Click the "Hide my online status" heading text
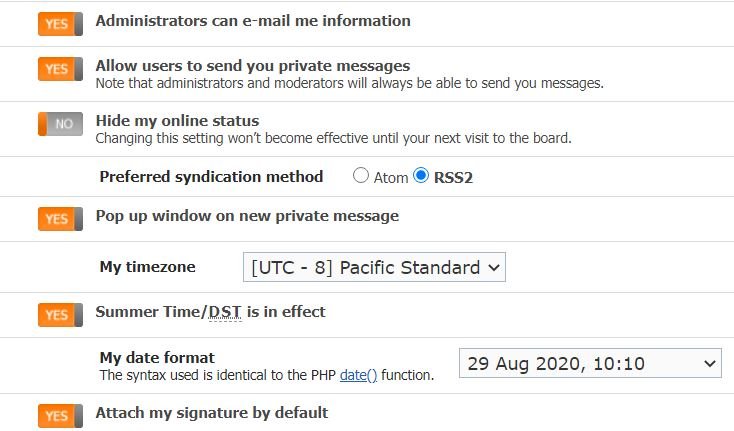 coord(177,121)
